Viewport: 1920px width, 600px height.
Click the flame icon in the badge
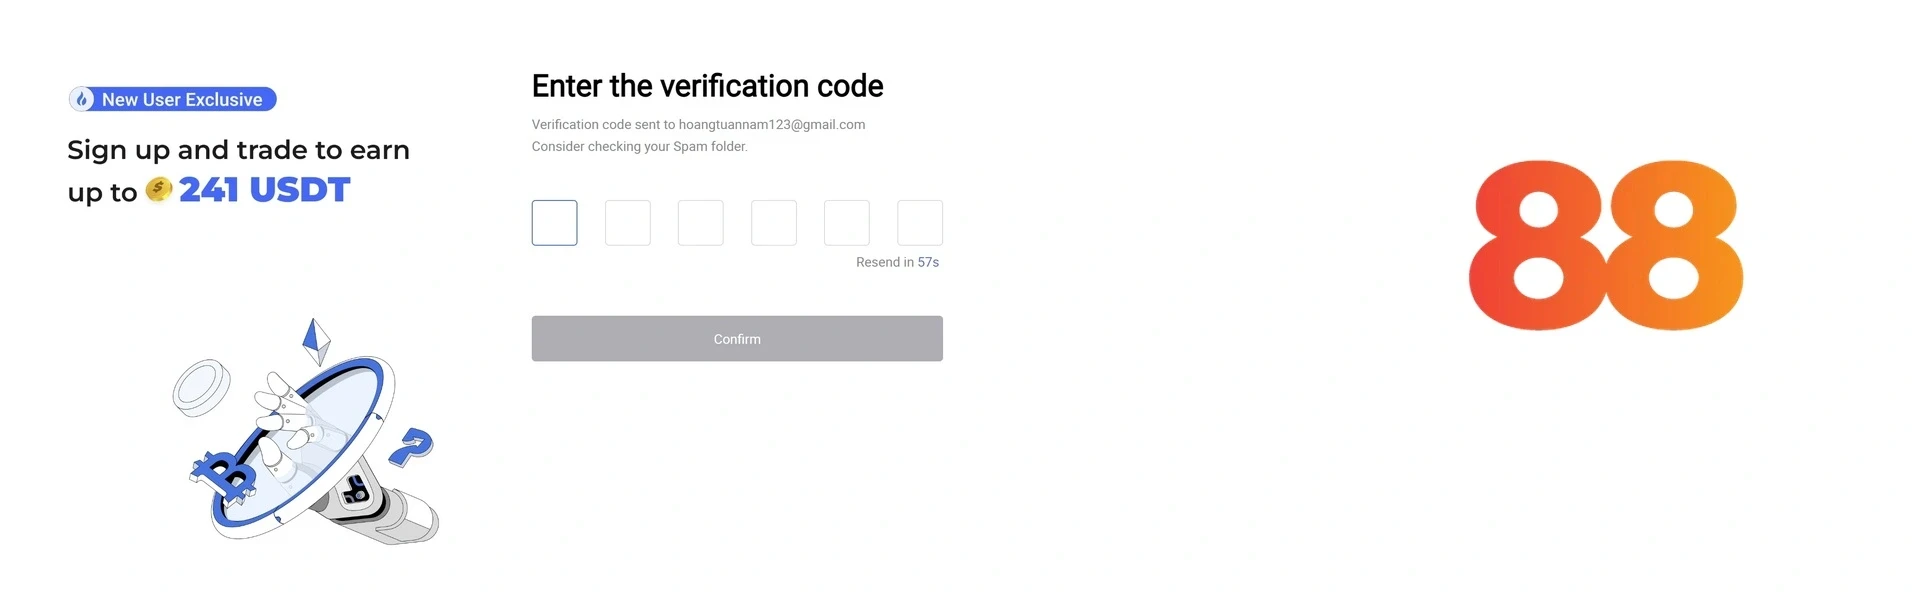tap(83, 99)
